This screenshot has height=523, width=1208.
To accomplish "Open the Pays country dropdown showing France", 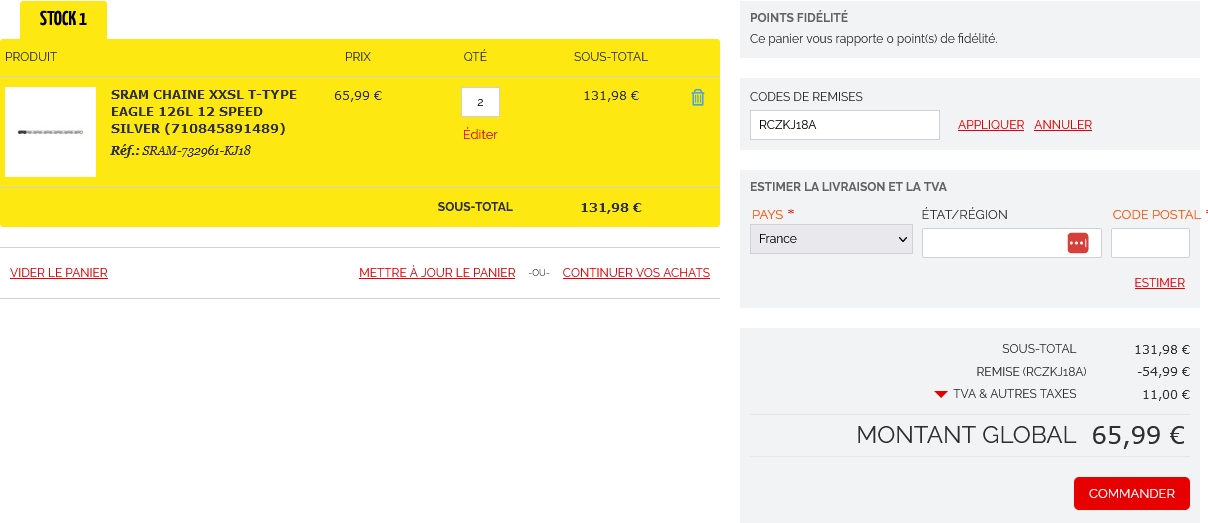I will (x=831, y=239).
